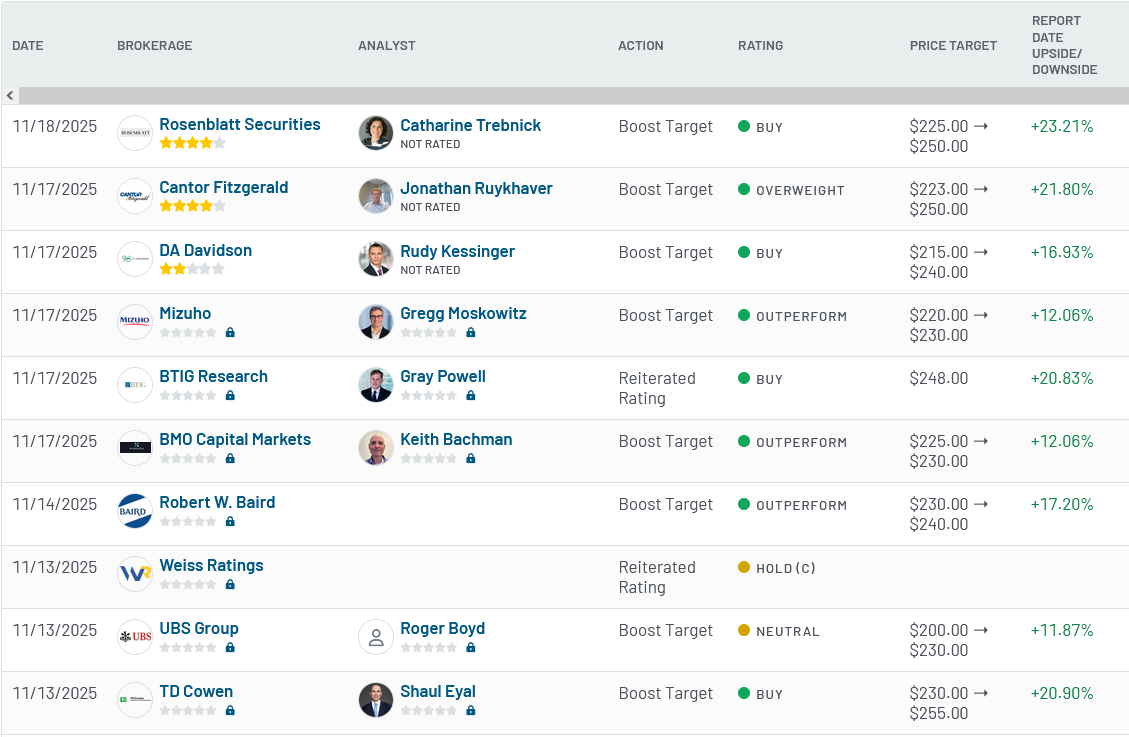The height and width of the screenshot is (737, 1129).
Task: Click Roger Boyd's placeholder avatar icon
Action: [x=376, y=637]
